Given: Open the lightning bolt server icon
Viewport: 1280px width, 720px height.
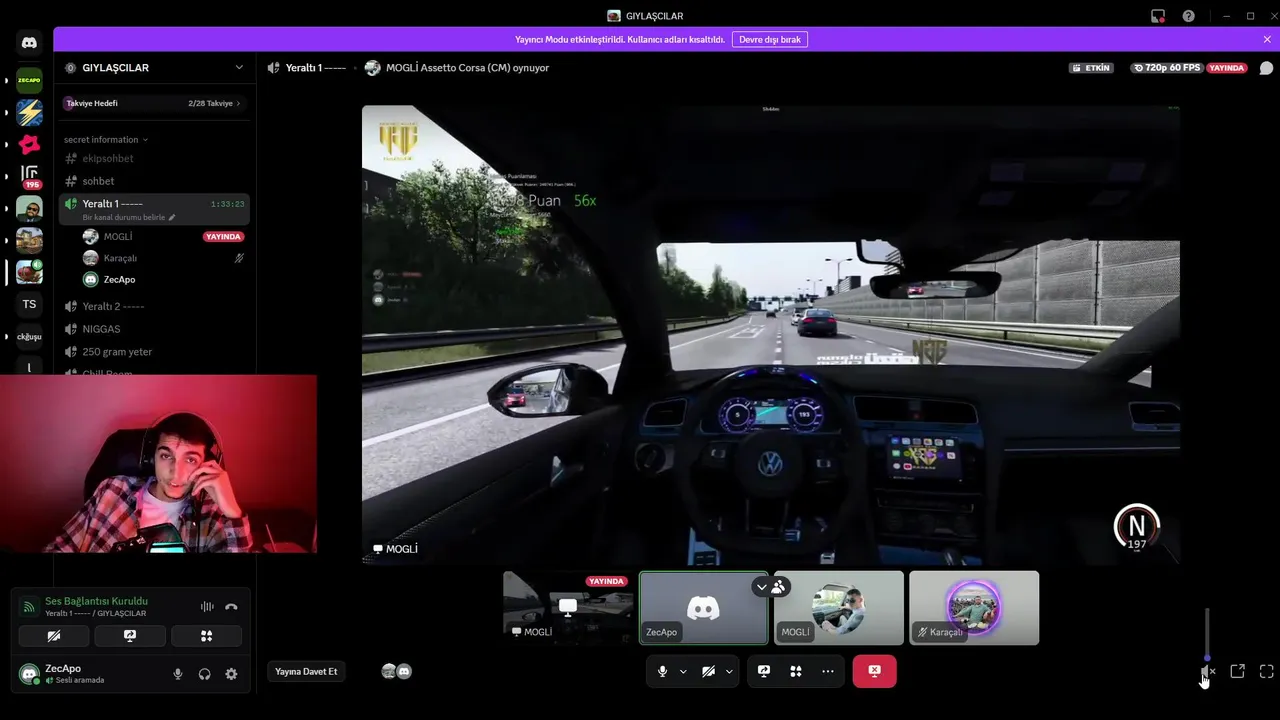Looking at the screenshot, I should (29, 112).
